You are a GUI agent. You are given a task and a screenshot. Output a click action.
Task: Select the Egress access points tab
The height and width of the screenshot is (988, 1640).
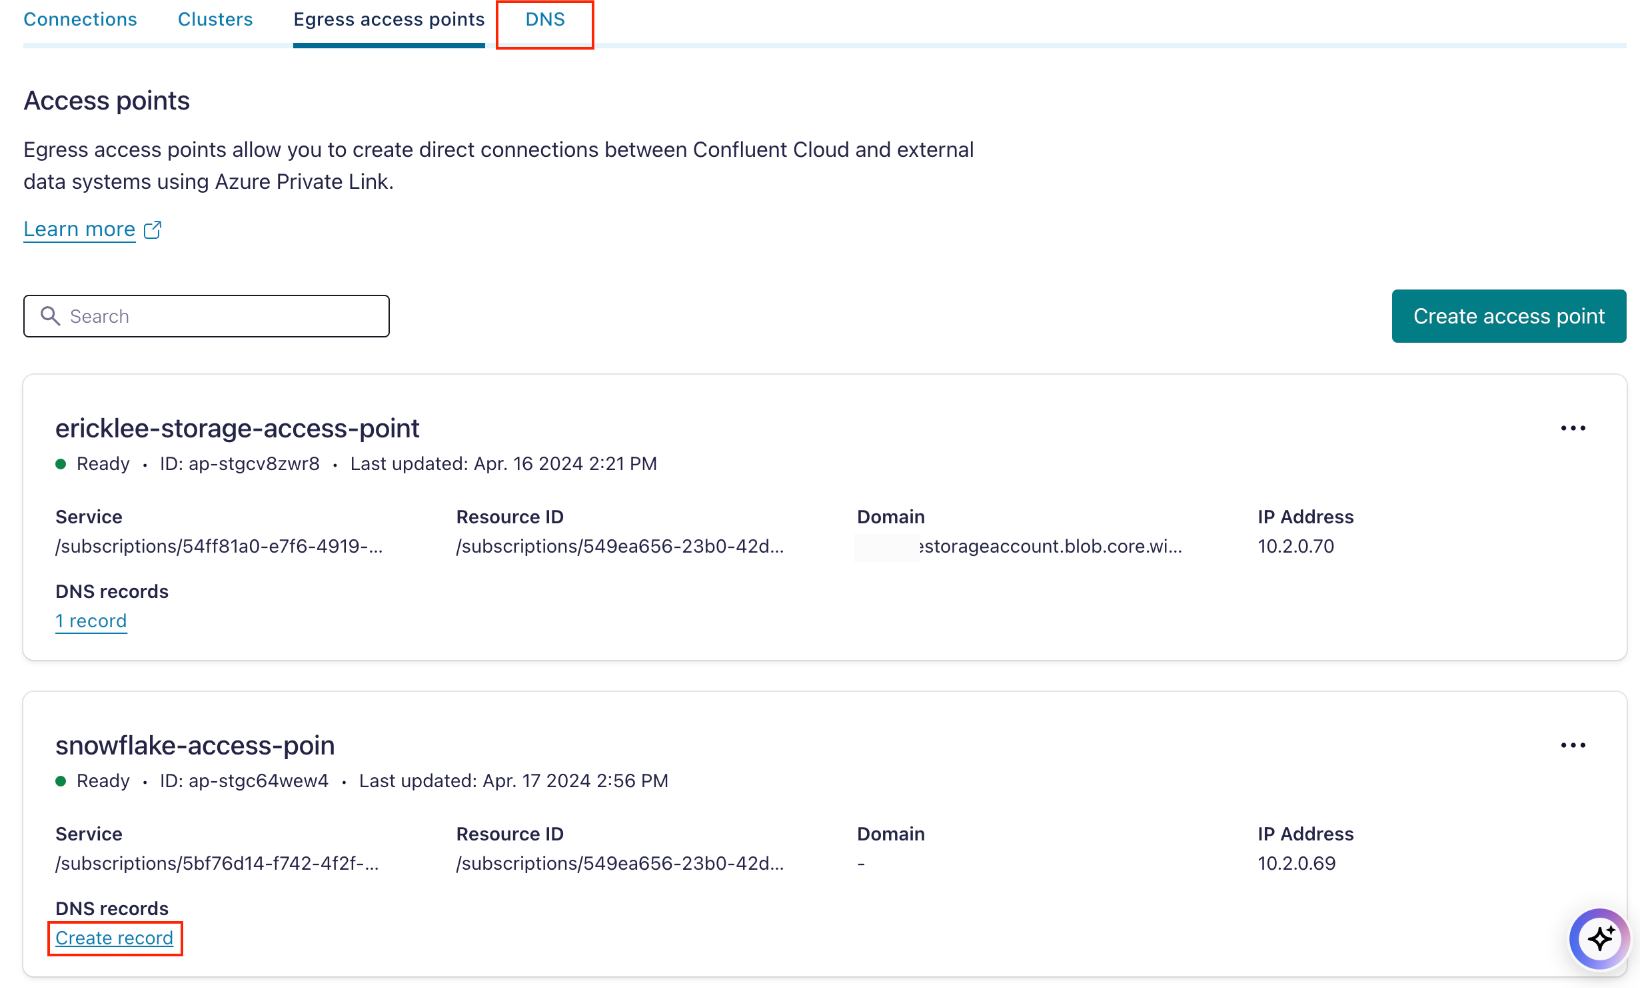coord(388,19)
